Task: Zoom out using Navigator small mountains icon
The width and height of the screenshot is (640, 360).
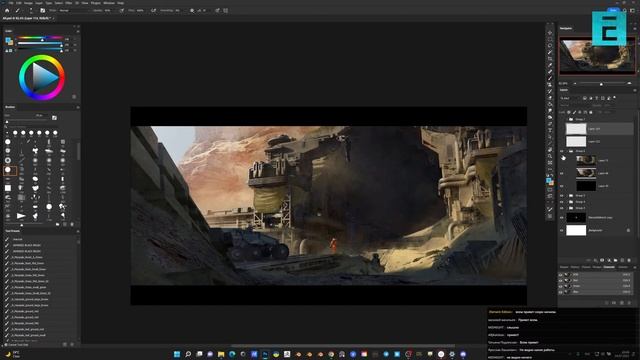Action: click(x=575, y=83)
